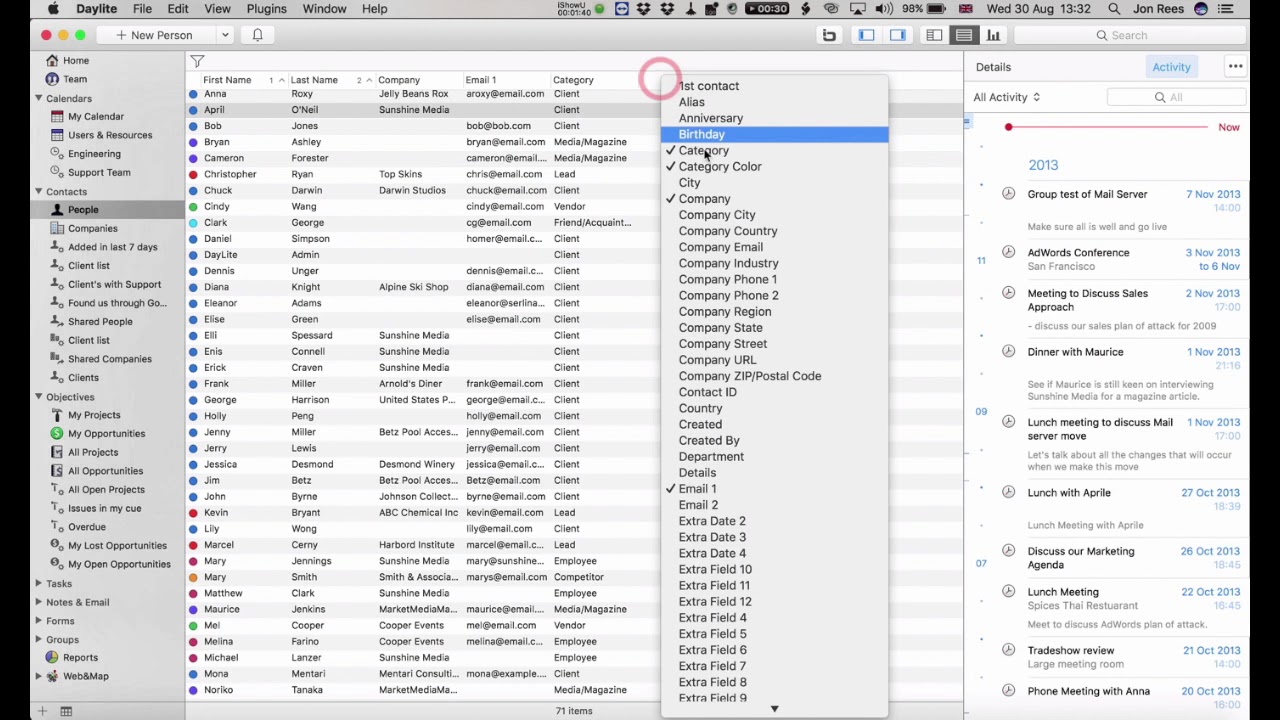Click the menu's scroll down arrow
Viewport: 1280px width, 720px height.
774,709
